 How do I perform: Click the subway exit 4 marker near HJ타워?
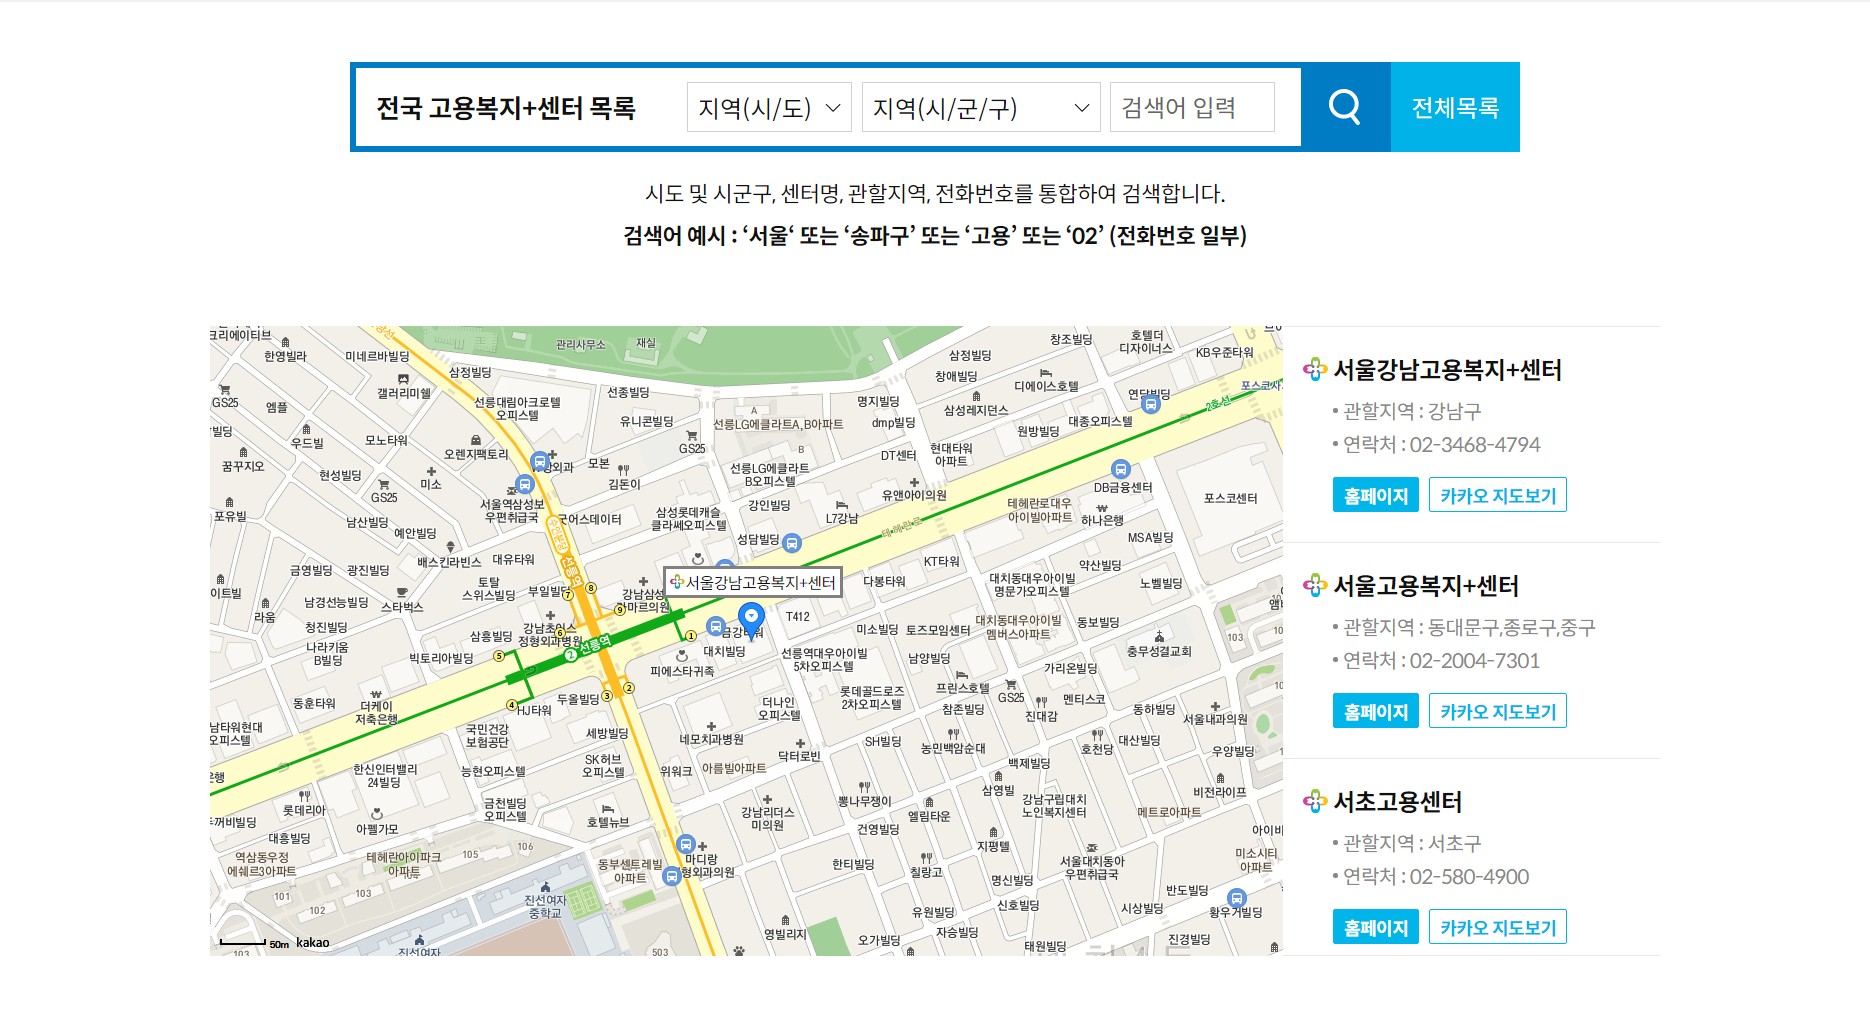[x=511, y=706]
